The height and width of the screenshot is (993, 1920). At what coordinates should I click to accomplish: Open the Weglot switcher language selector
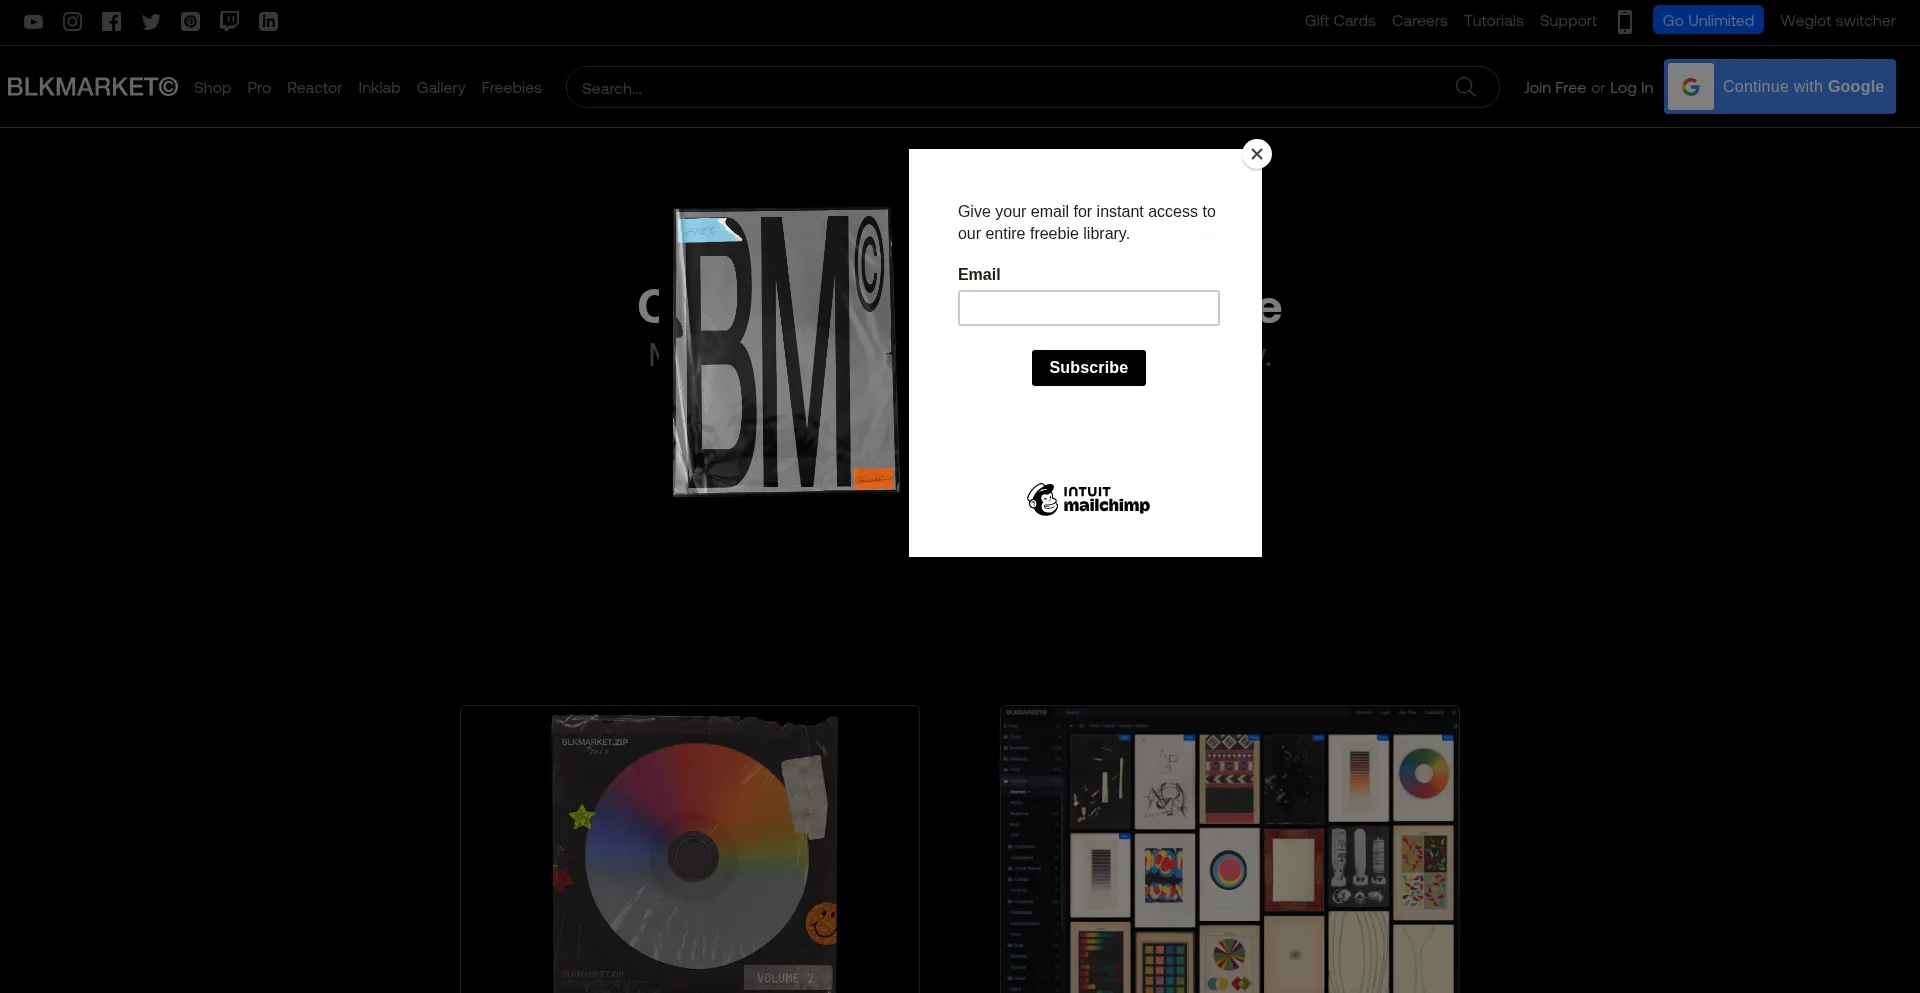1837,21
